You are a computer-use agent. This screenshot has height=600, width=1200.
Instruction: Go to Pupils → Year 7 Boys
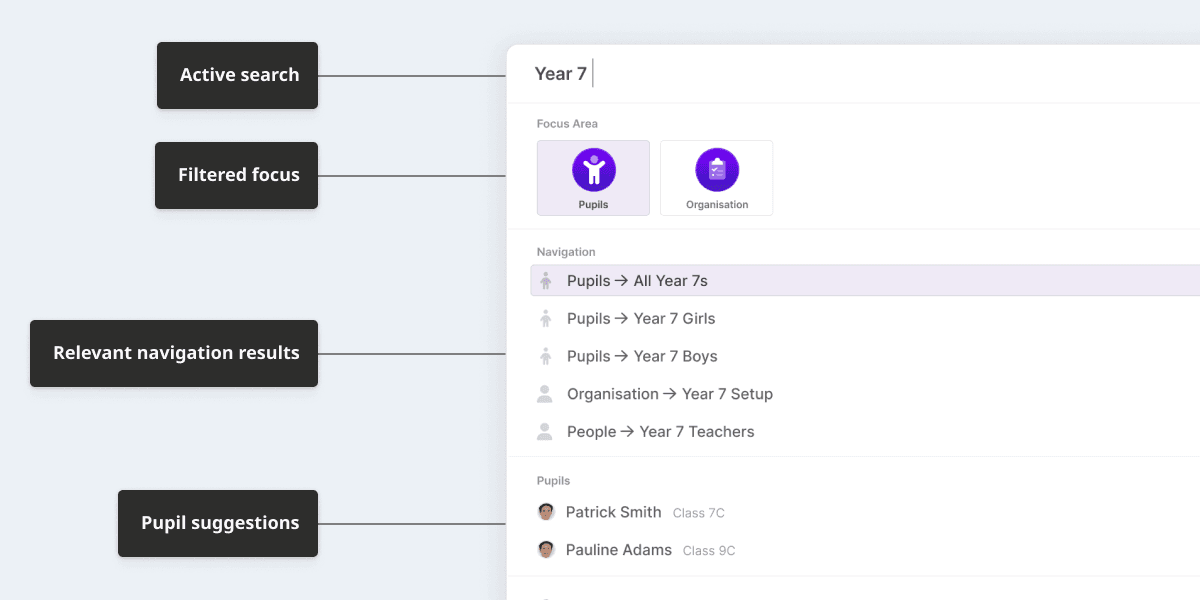[x=642, y=356]
